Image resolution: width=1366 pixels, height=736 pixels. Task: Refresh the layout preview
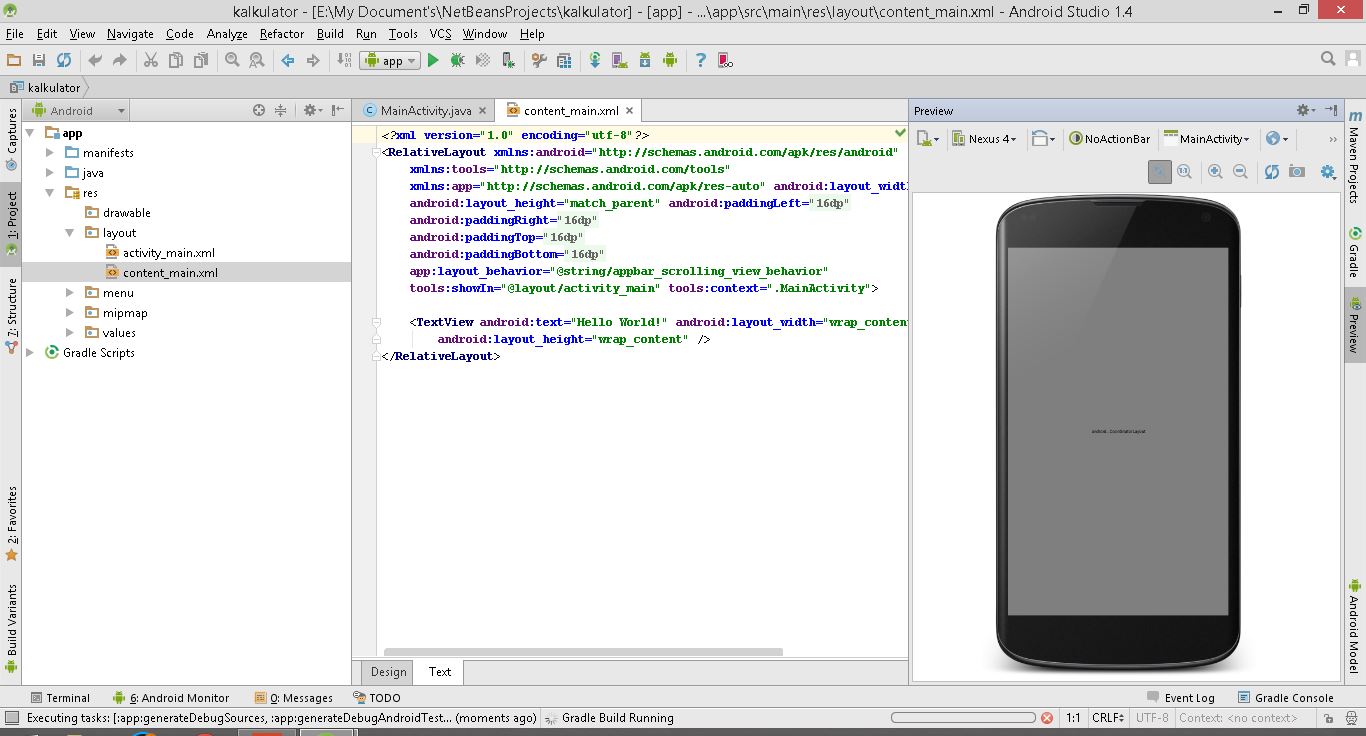1271,172
